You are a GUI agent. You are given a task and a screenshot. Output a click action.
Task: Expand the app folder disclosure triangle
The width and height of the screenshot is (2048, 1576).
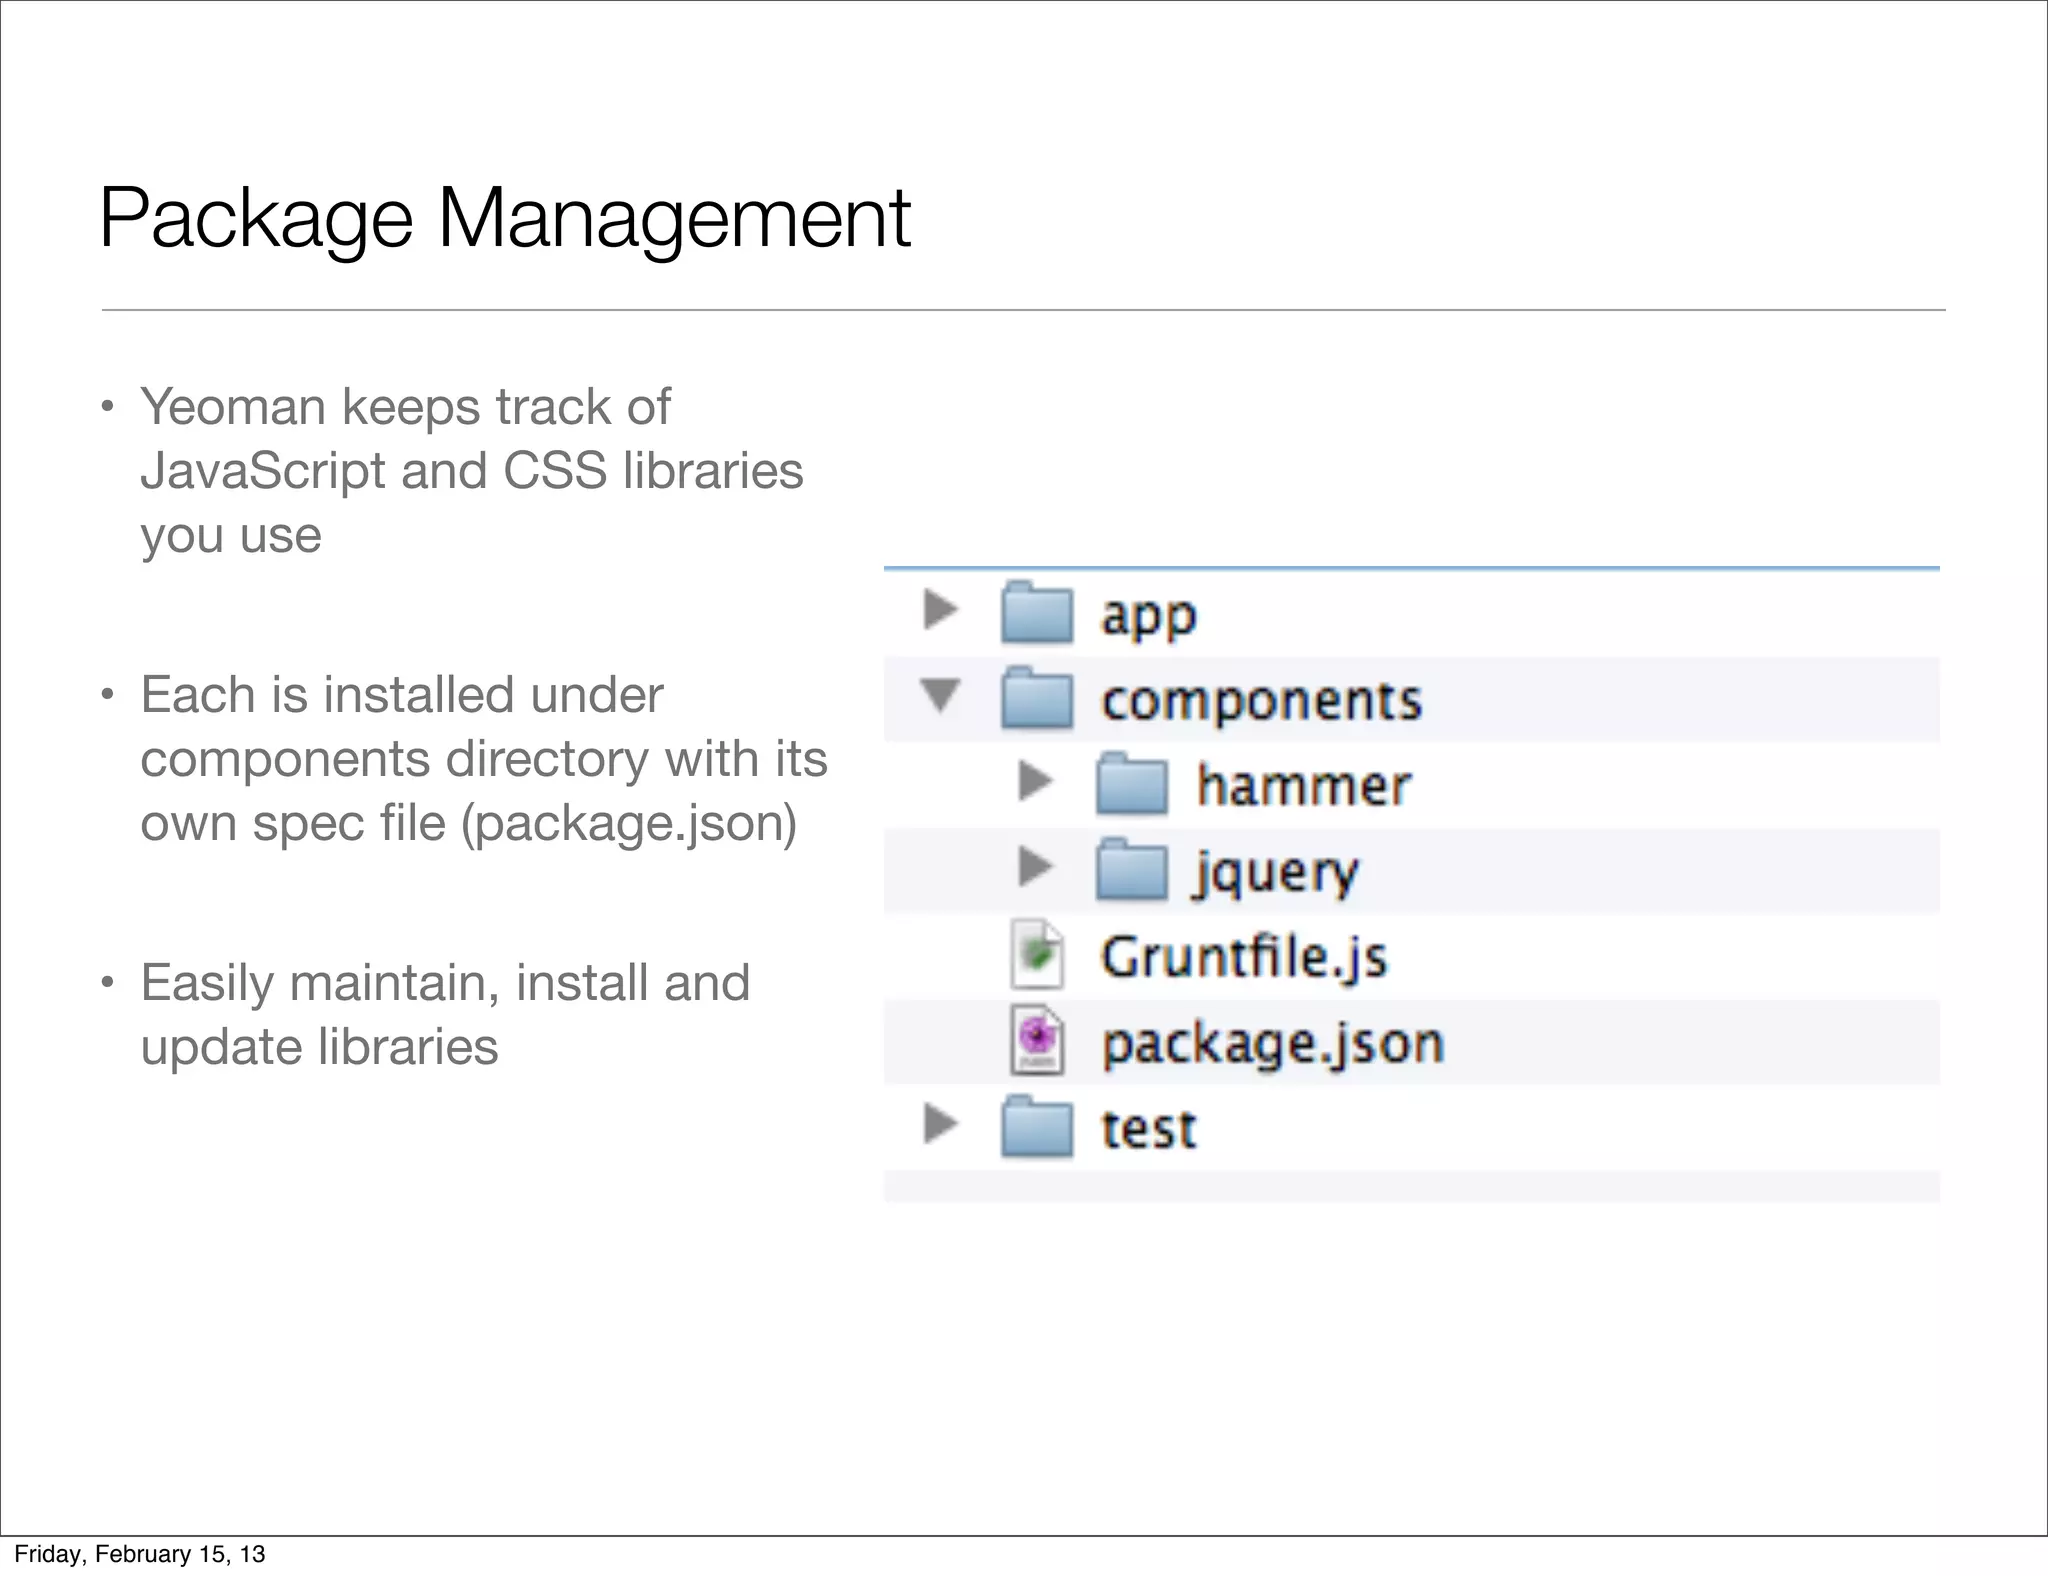click(940, 609)
